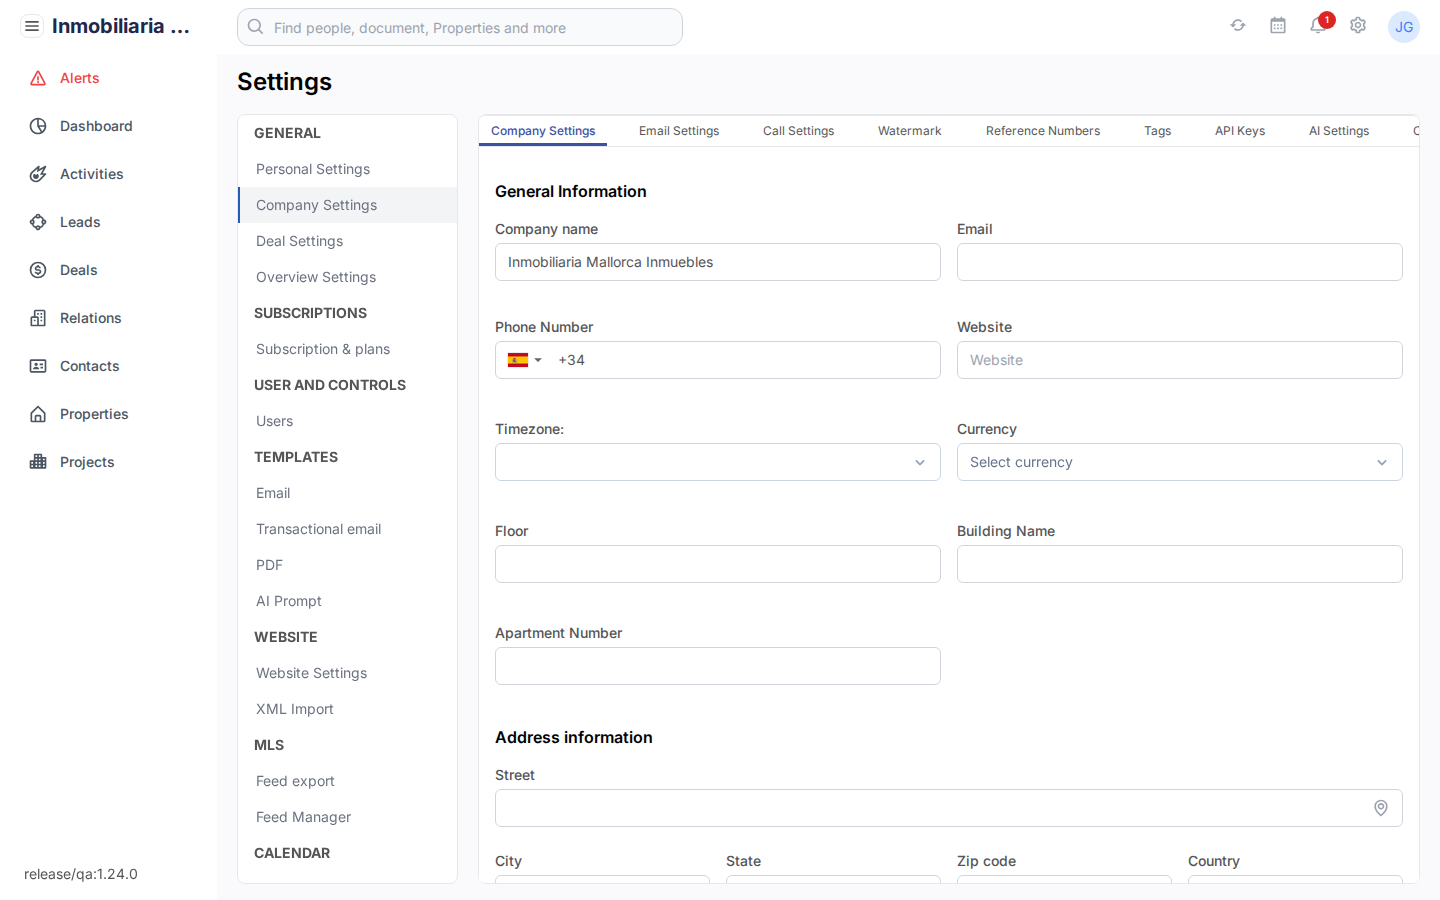The height and width of the screenshot is (900, 1440).
Task: Switch to the Watermark tab
Action: [x=909, y=130]
